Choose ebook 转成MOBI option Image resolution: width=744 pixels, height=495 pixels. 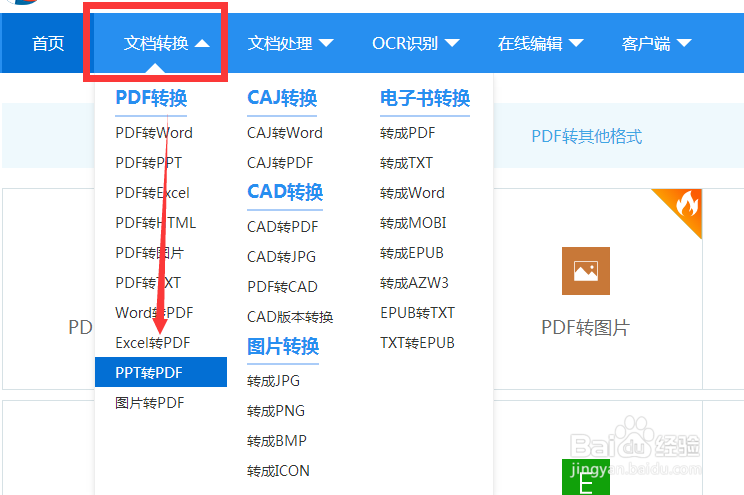point(413,223)
